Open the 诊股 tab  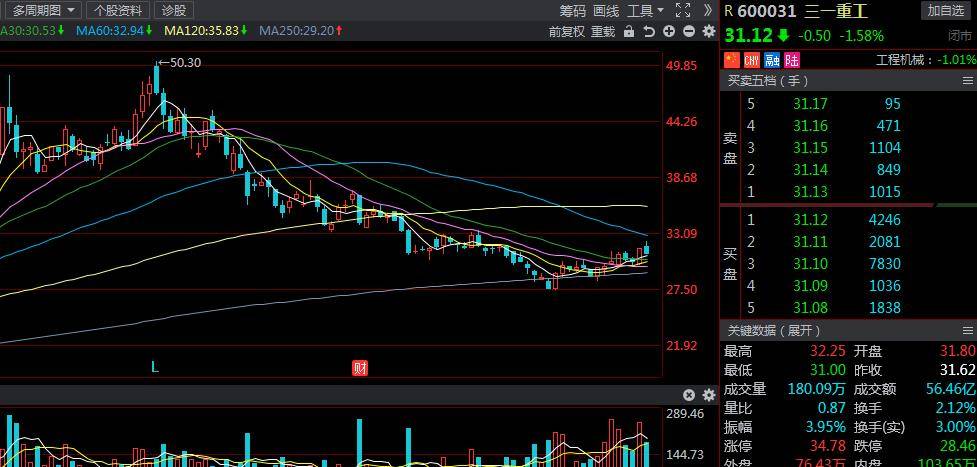coord(174,10)
